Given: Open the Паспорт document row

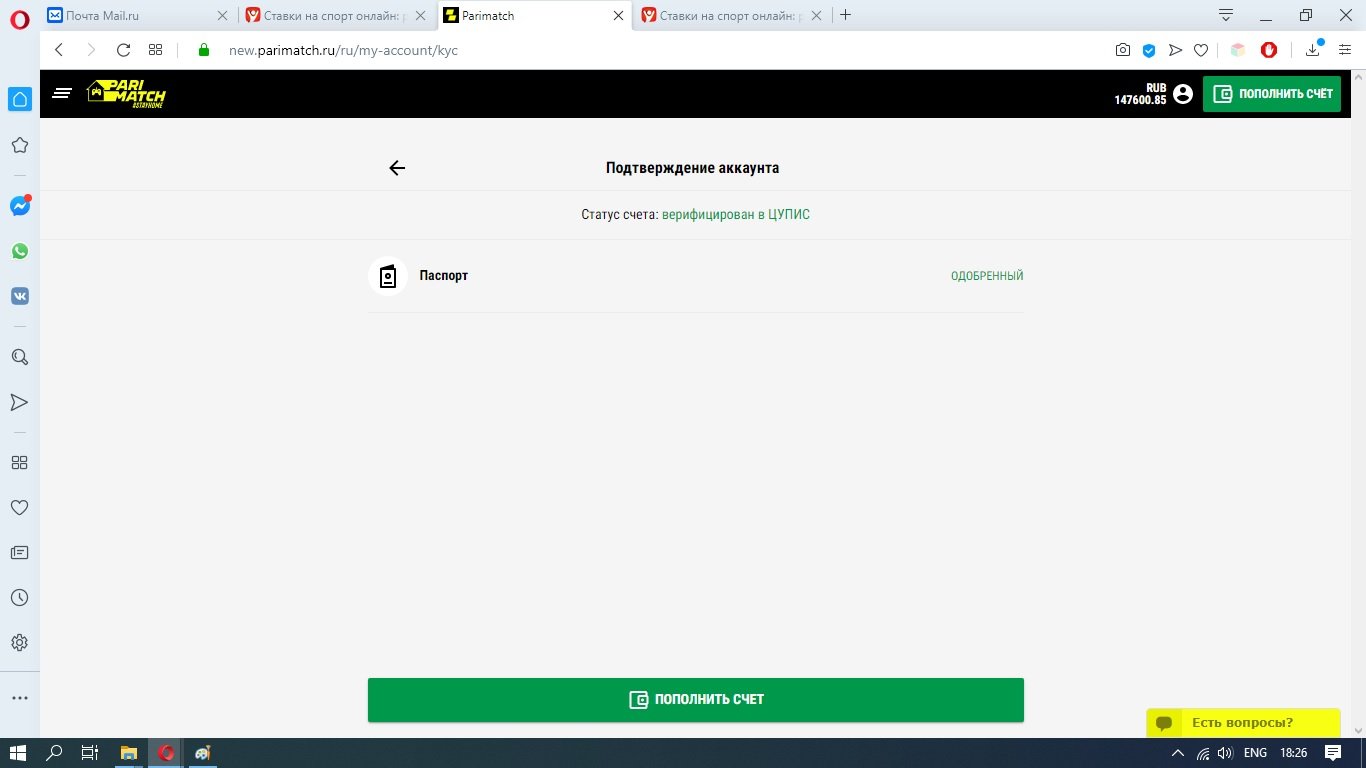Looking at the screenshot, I should pyautogui.click(x=695, y=276).
